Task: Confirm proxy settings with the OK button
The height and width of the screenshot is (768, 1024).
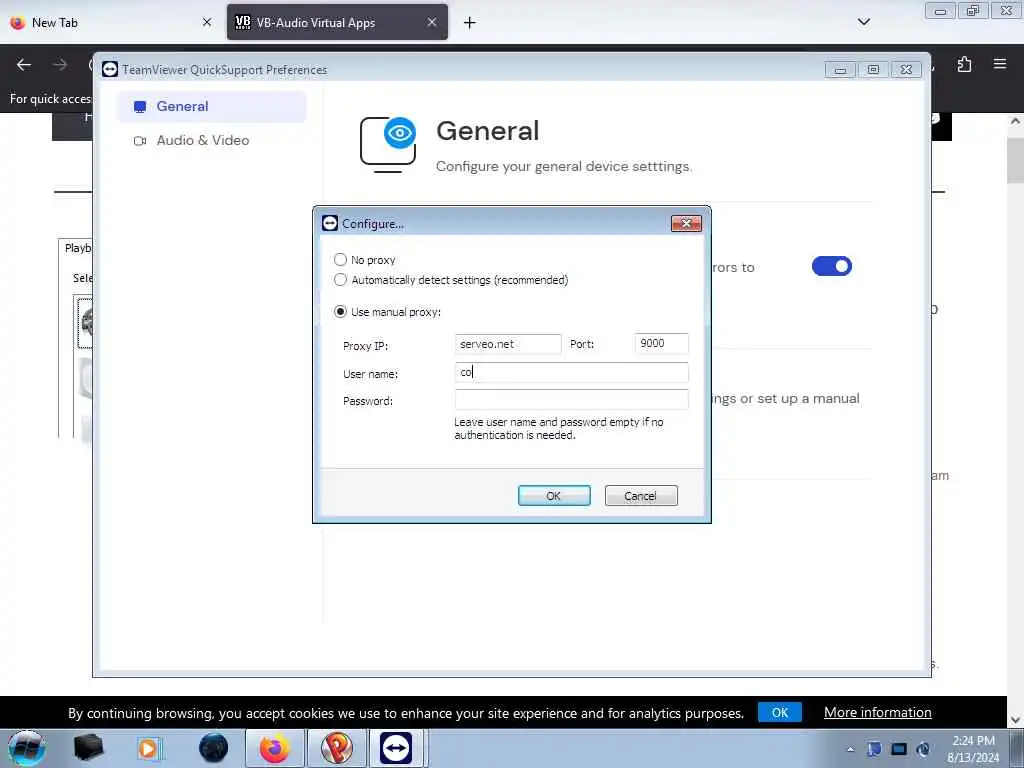Action: 554,496
